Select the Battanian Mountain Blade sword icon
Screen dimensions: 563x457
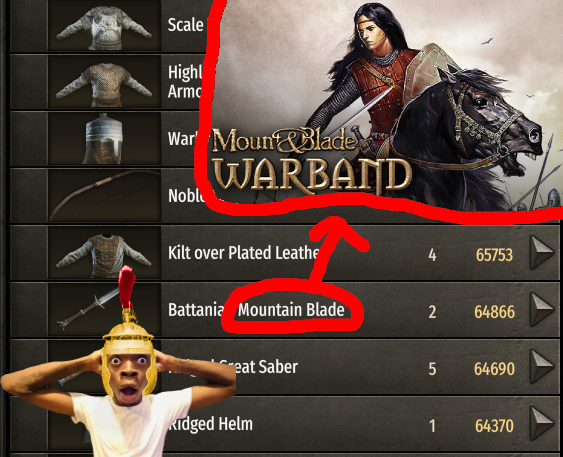click(90, 309)
